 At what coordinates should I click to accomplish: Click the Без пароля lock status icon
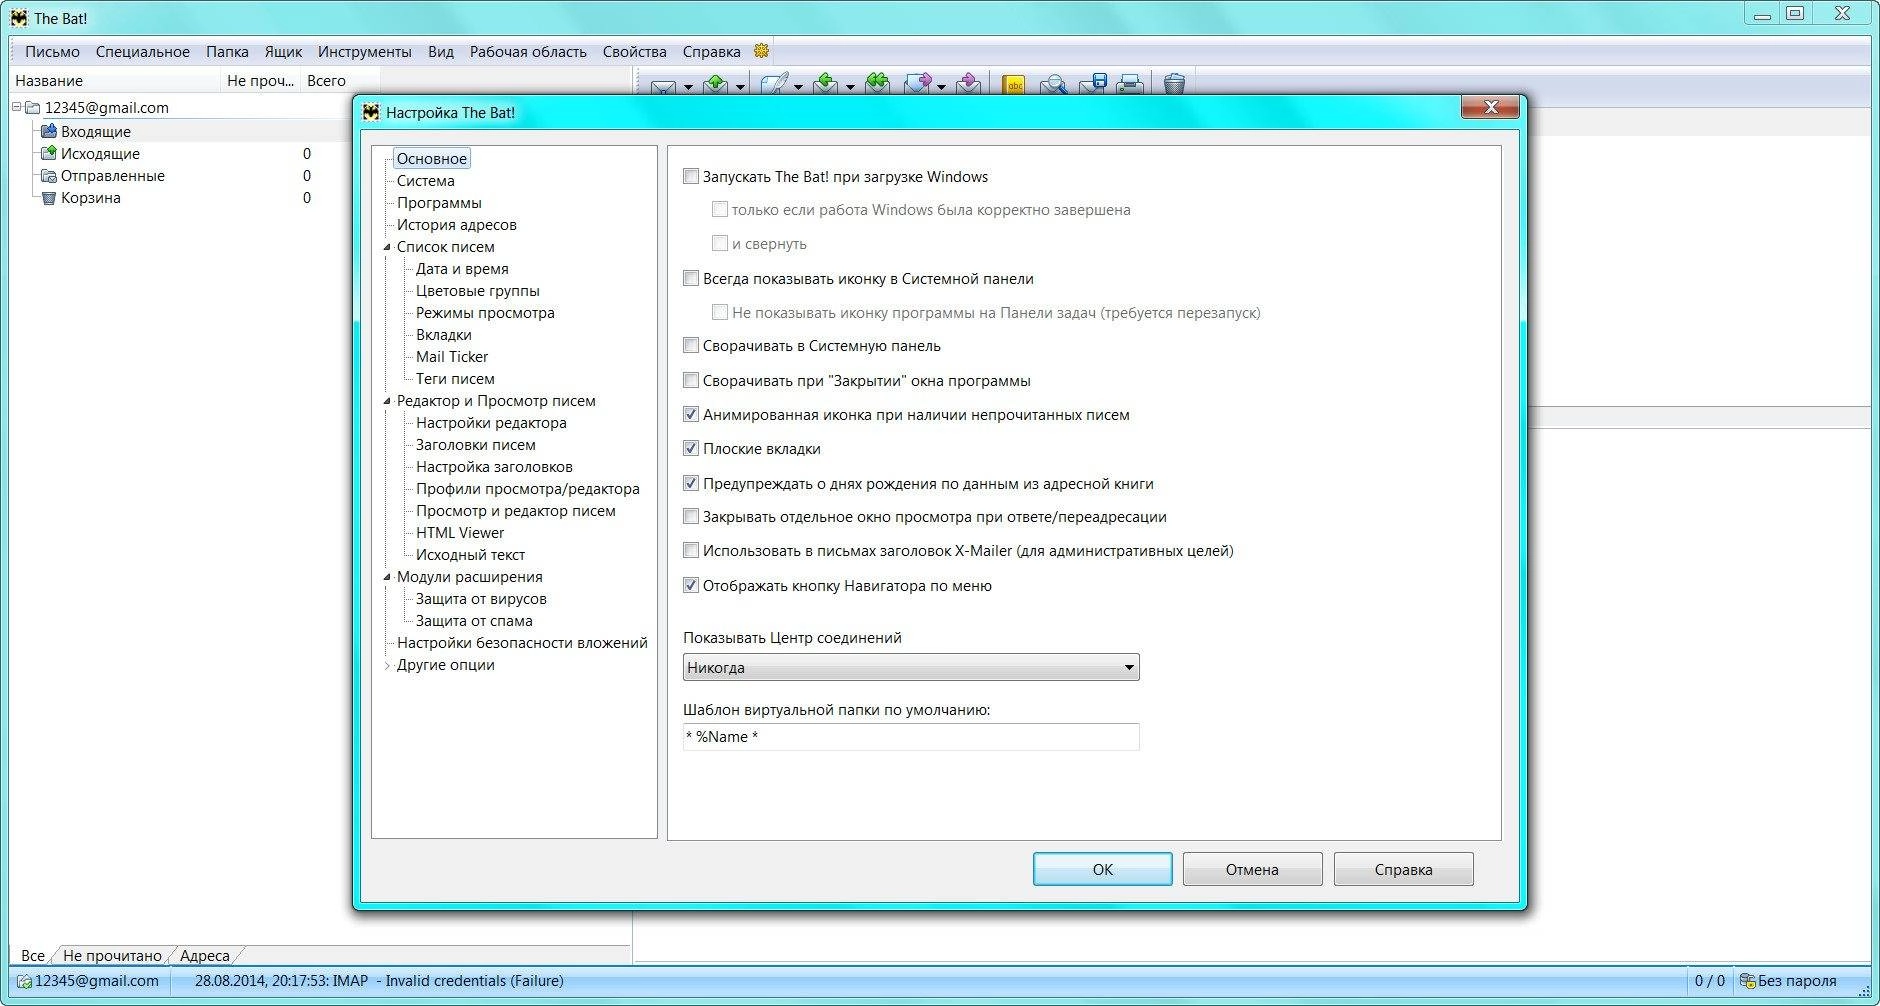coord(1748,981)
